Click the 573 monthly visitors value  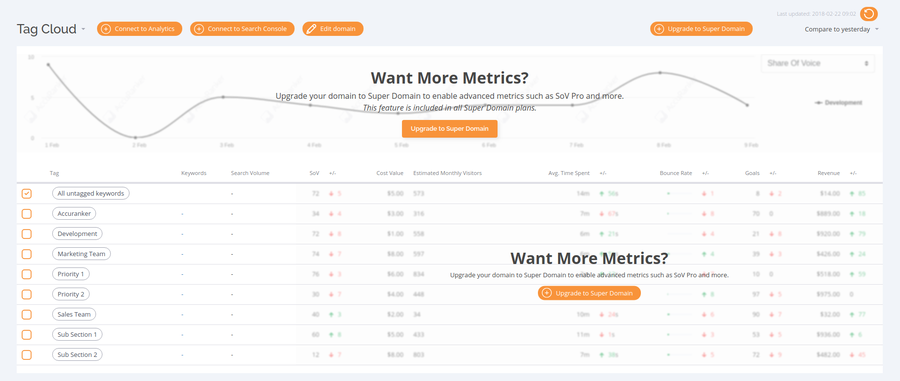[418, 193]
